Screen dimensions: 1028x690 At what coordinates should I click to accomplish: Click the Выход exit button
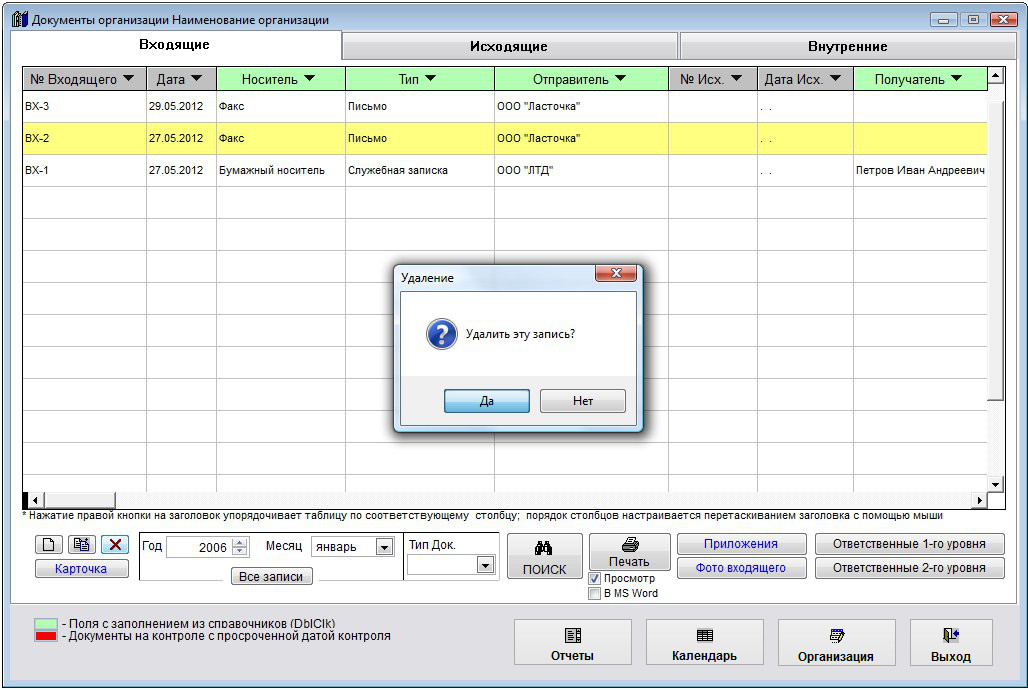pos(950,642)
